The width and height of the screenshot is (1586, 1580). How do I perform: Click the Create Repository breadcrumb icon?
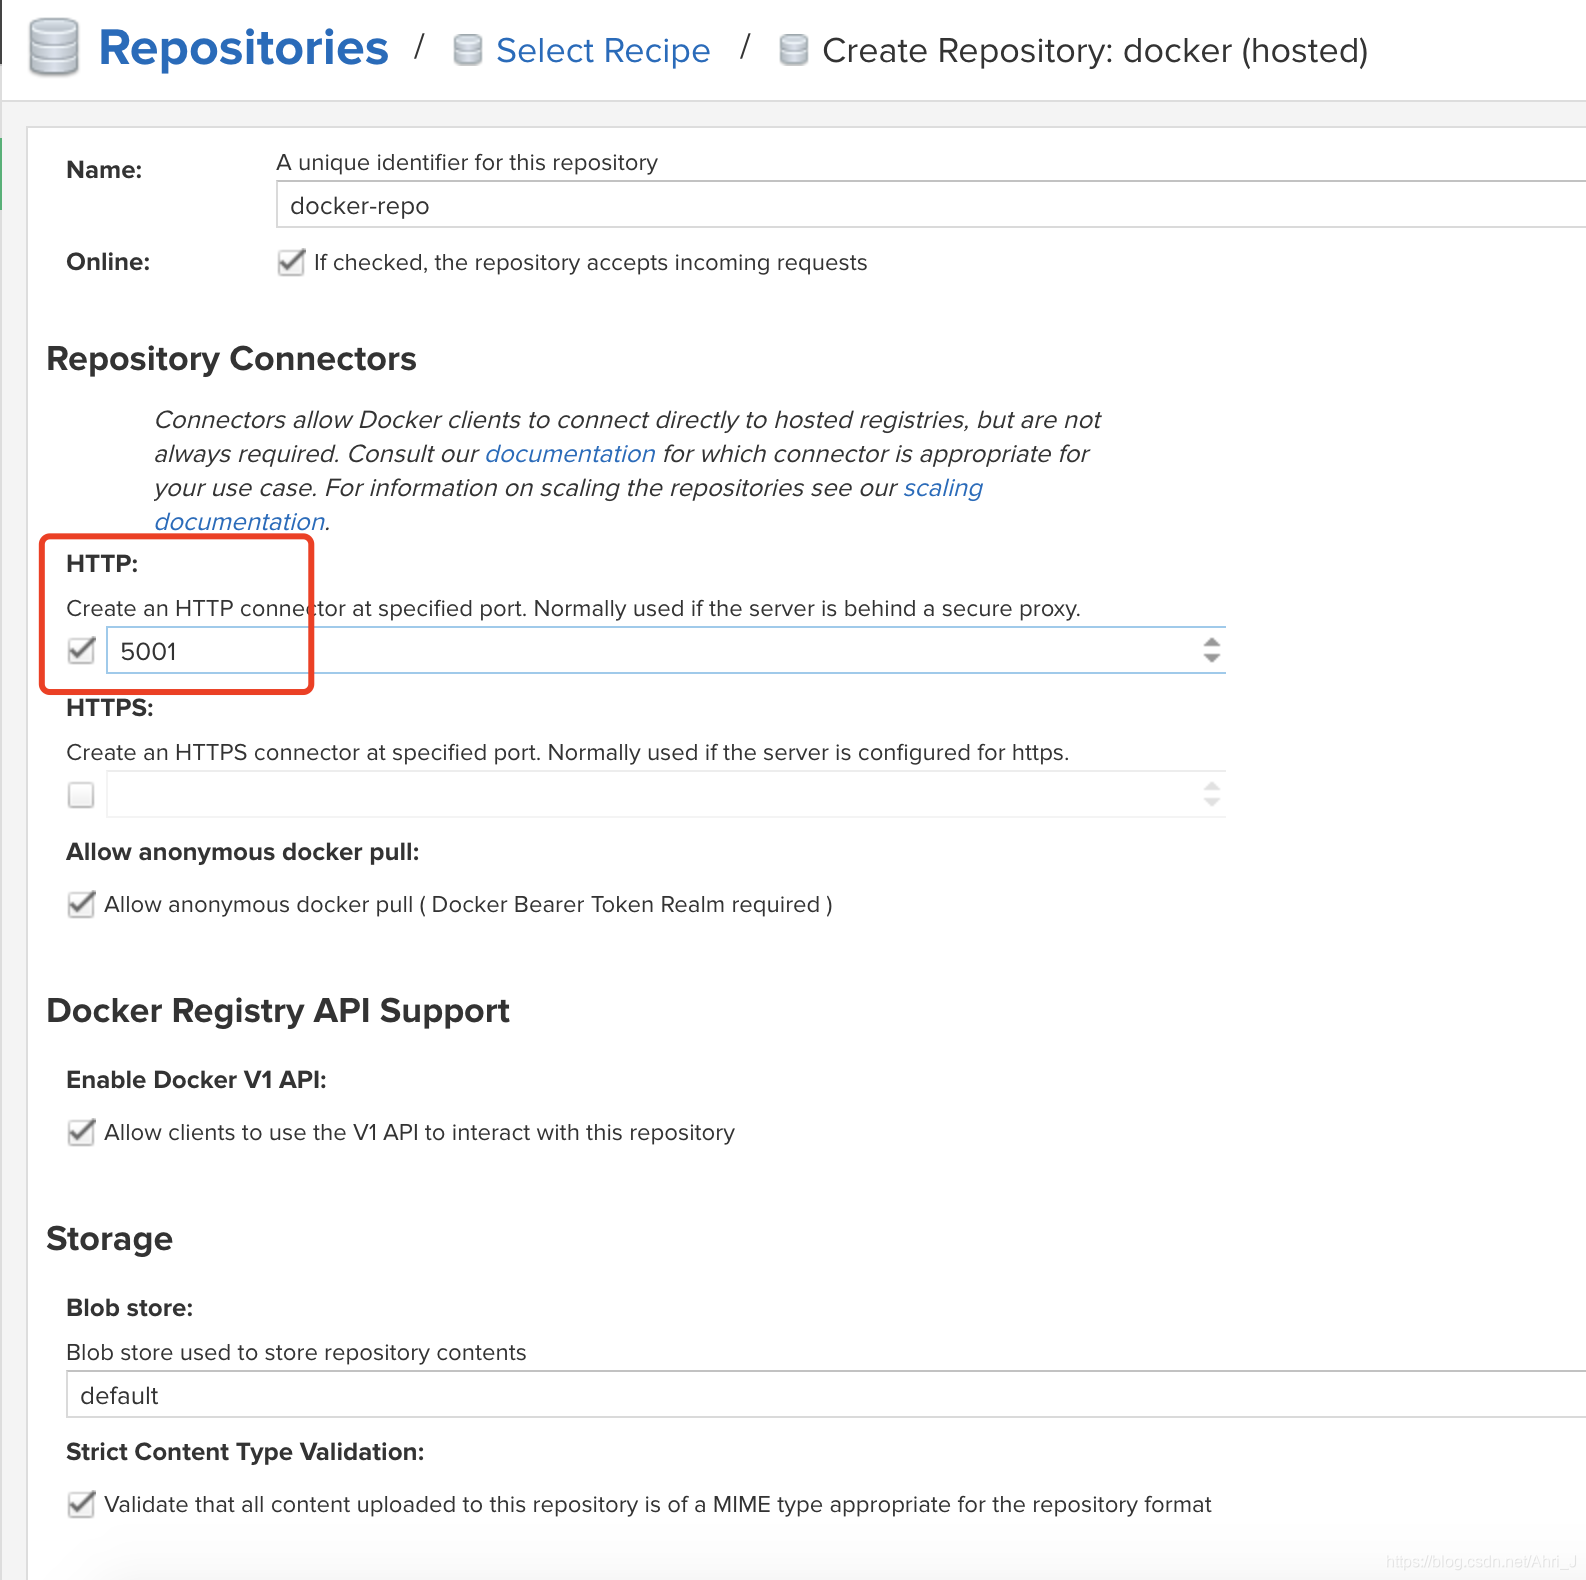coord(793,50)
